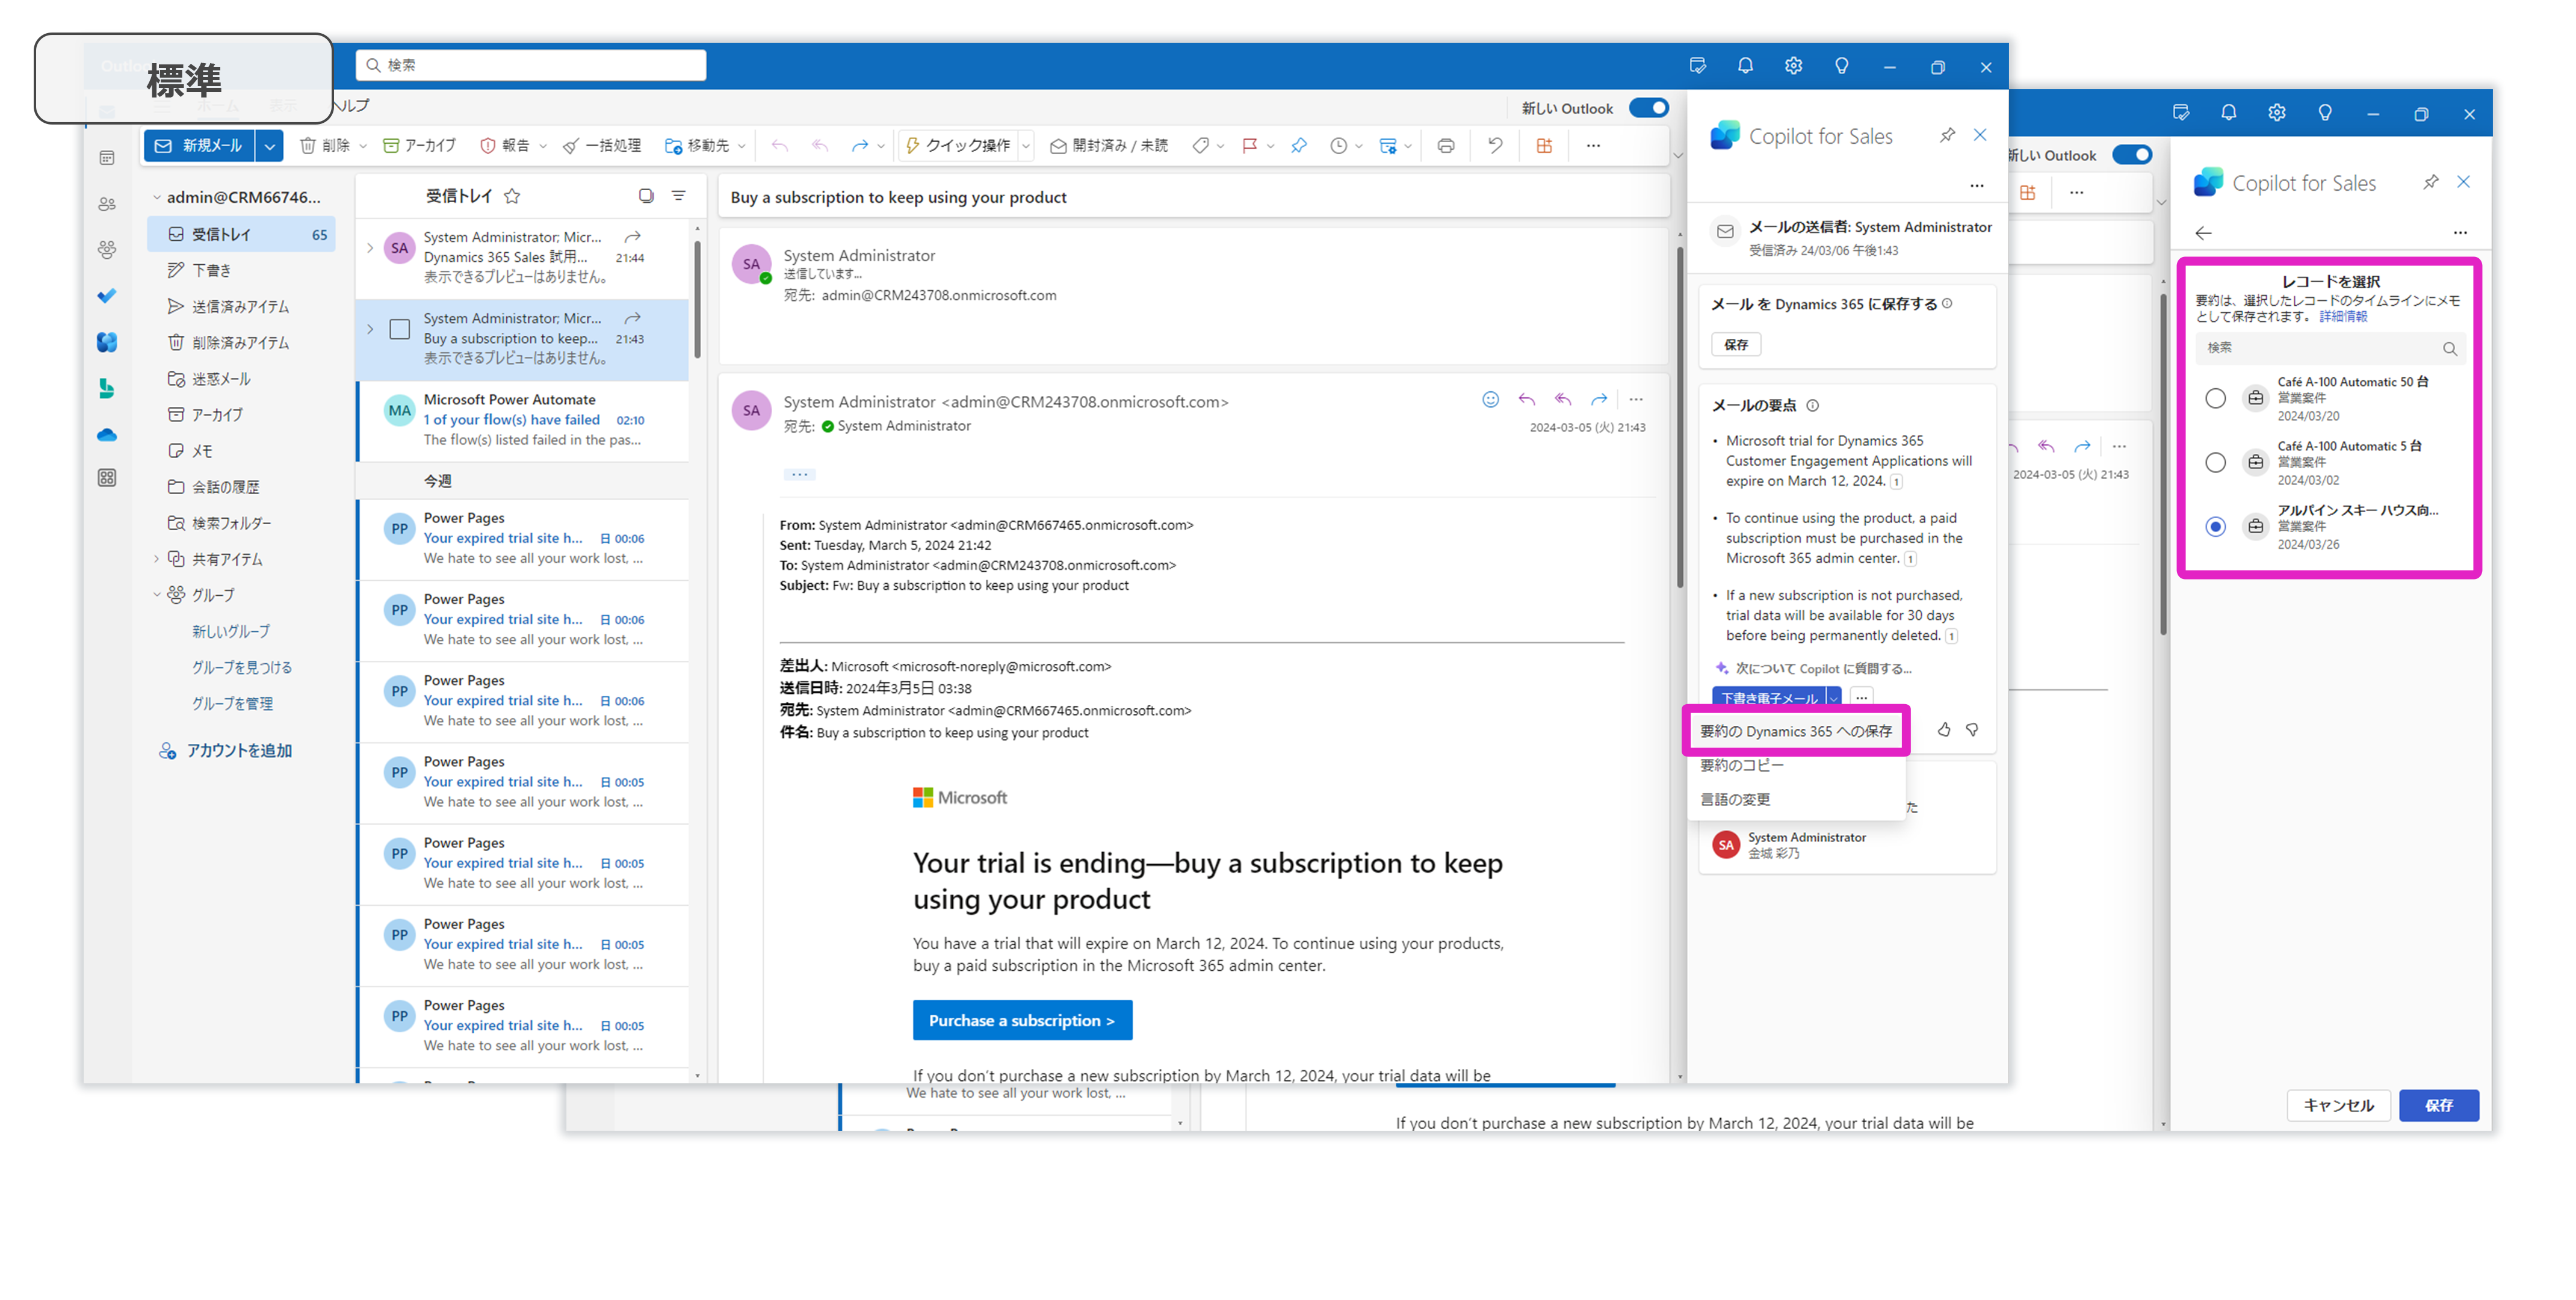Select 要約のコピー menu item
Viewport: 2576px width, 1300px height.
(1742, 765)
